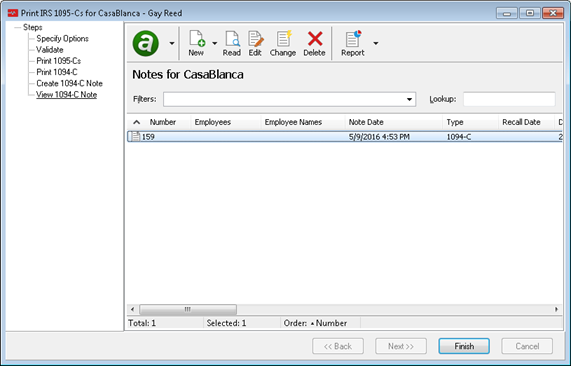
Task: Expand the New button dropdown arrow
Action: click(215, 43)
